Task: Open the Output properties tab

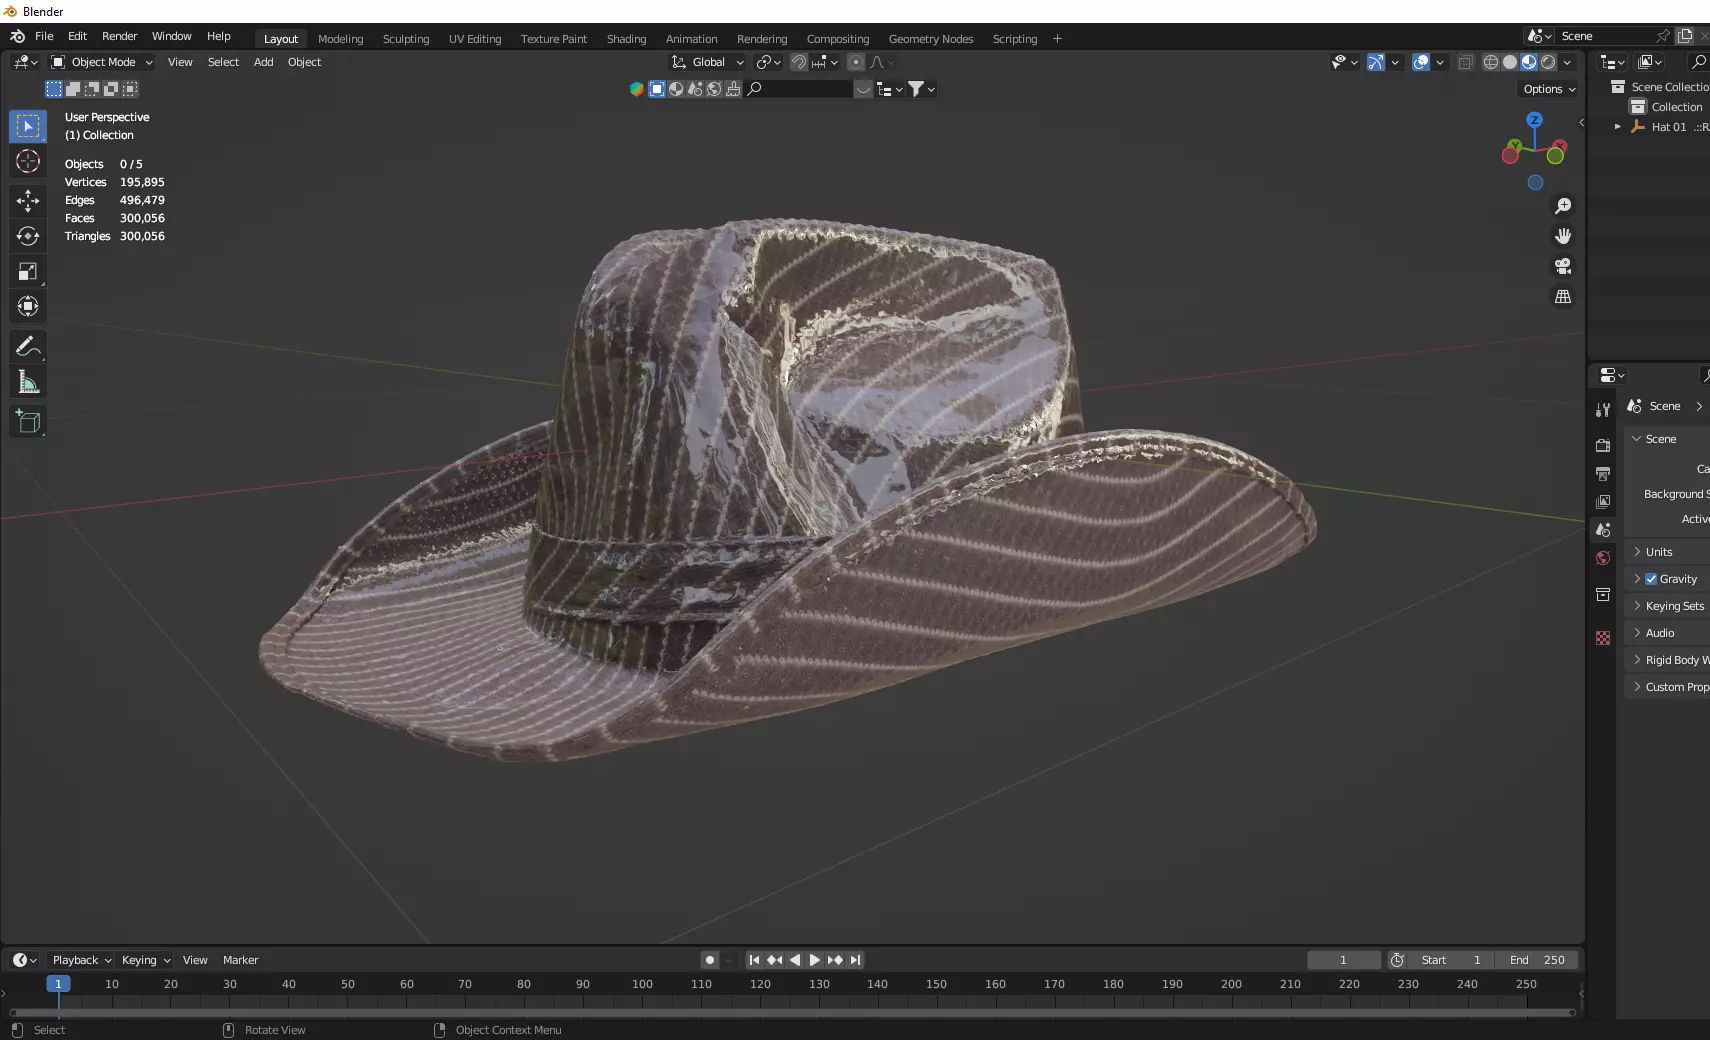Action: [1603, 473]
